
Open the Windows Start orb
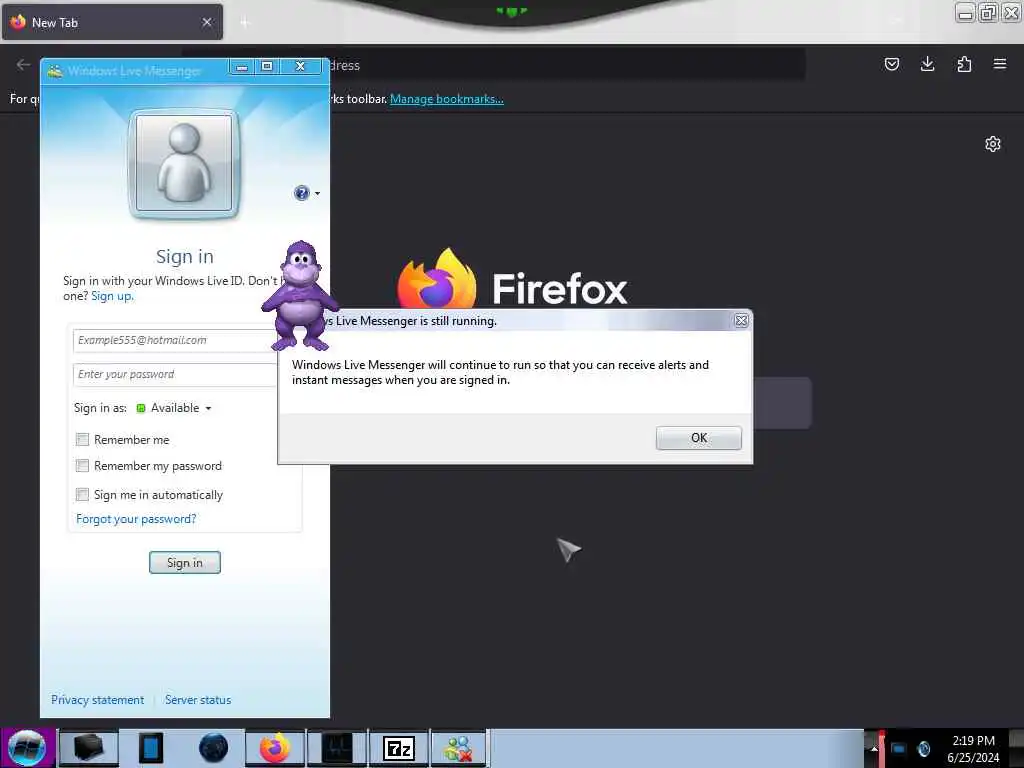tap(27, 748)
